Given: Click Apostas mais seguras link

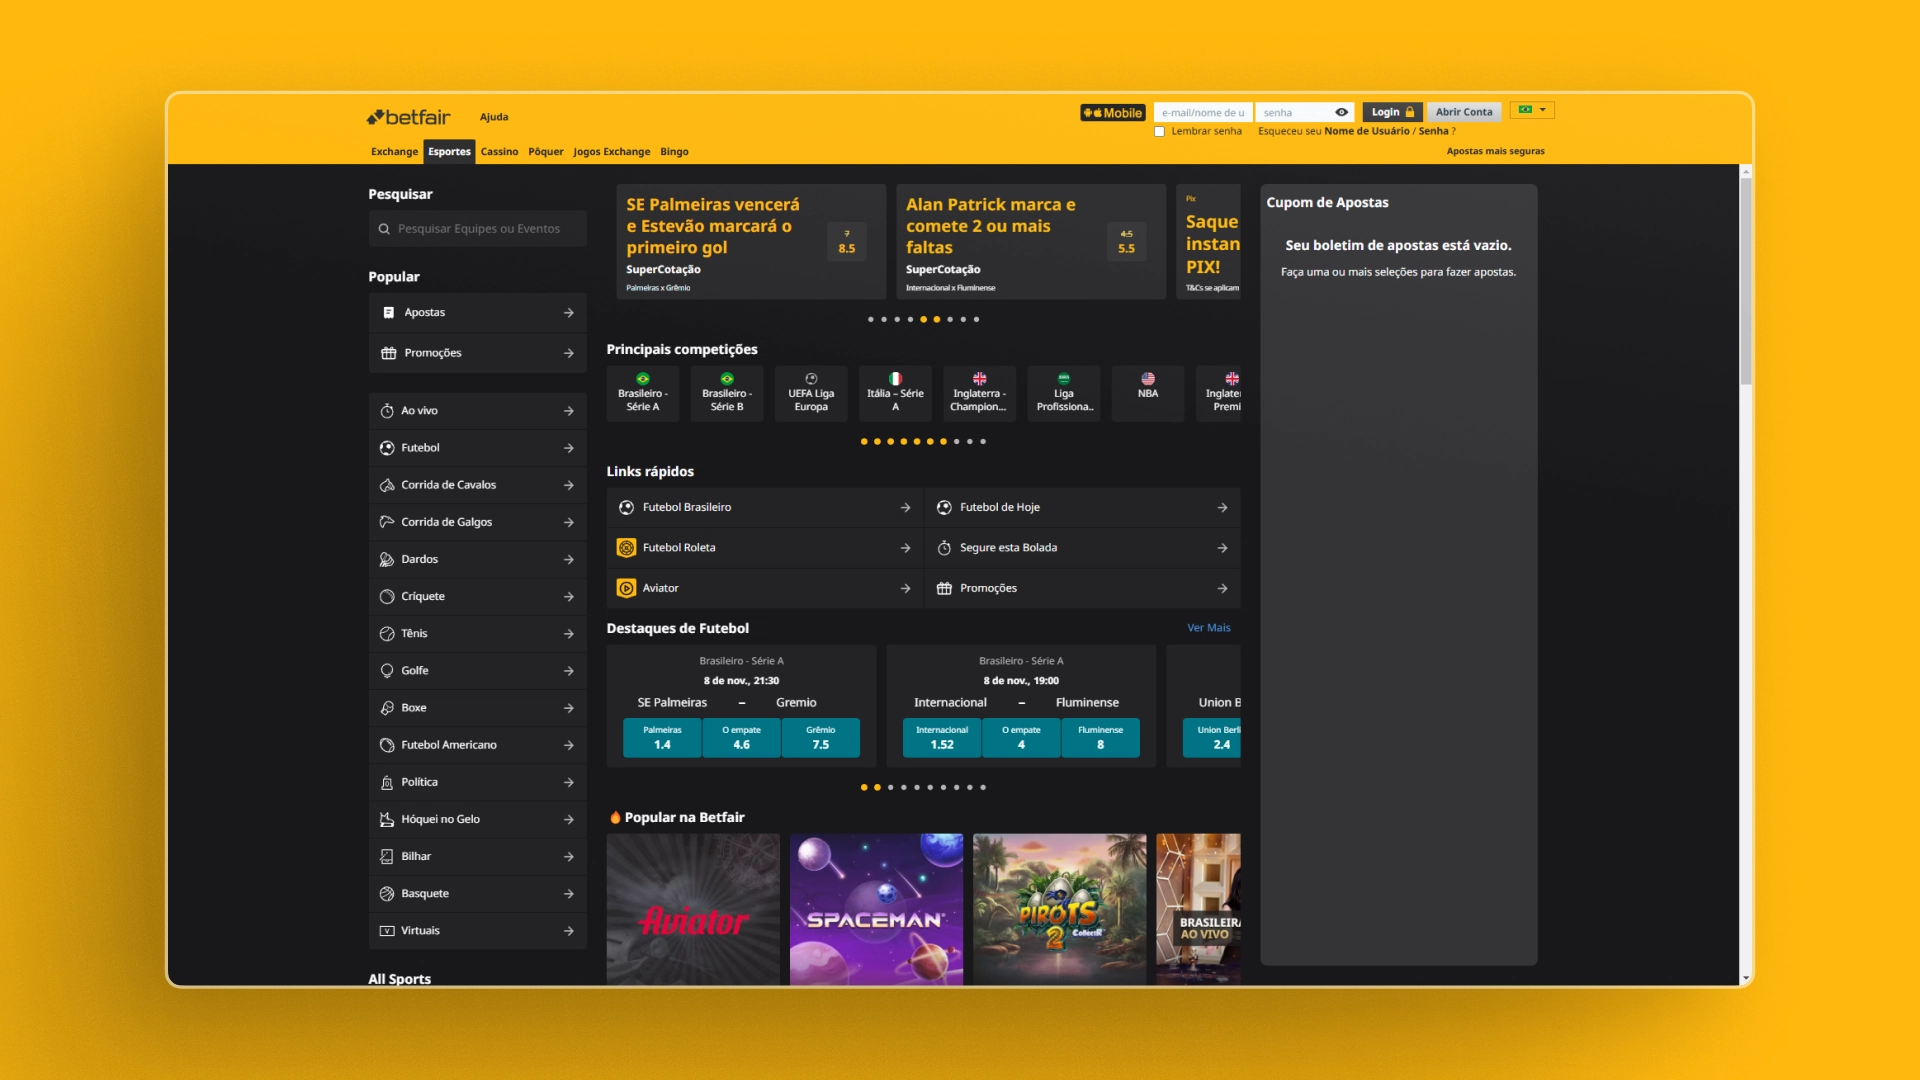Looking at the screenshot, I should 1495,152.
